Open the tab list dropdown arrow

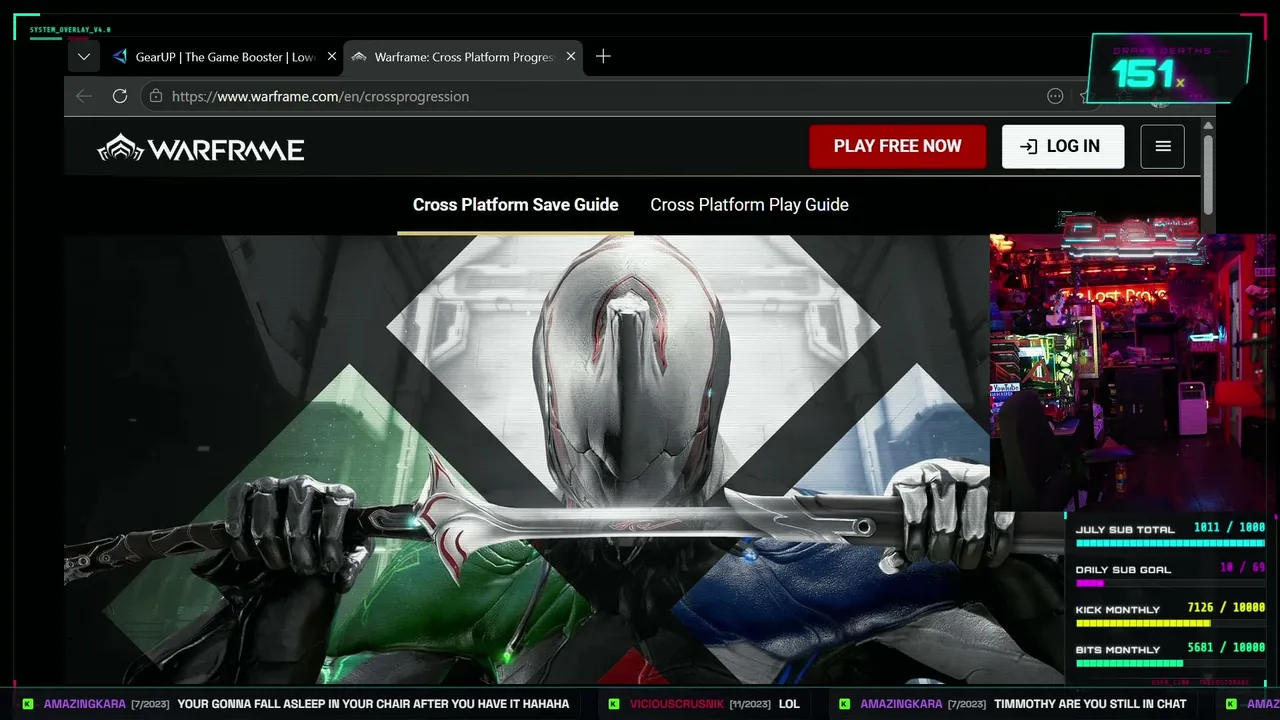[x=84, y=57]
